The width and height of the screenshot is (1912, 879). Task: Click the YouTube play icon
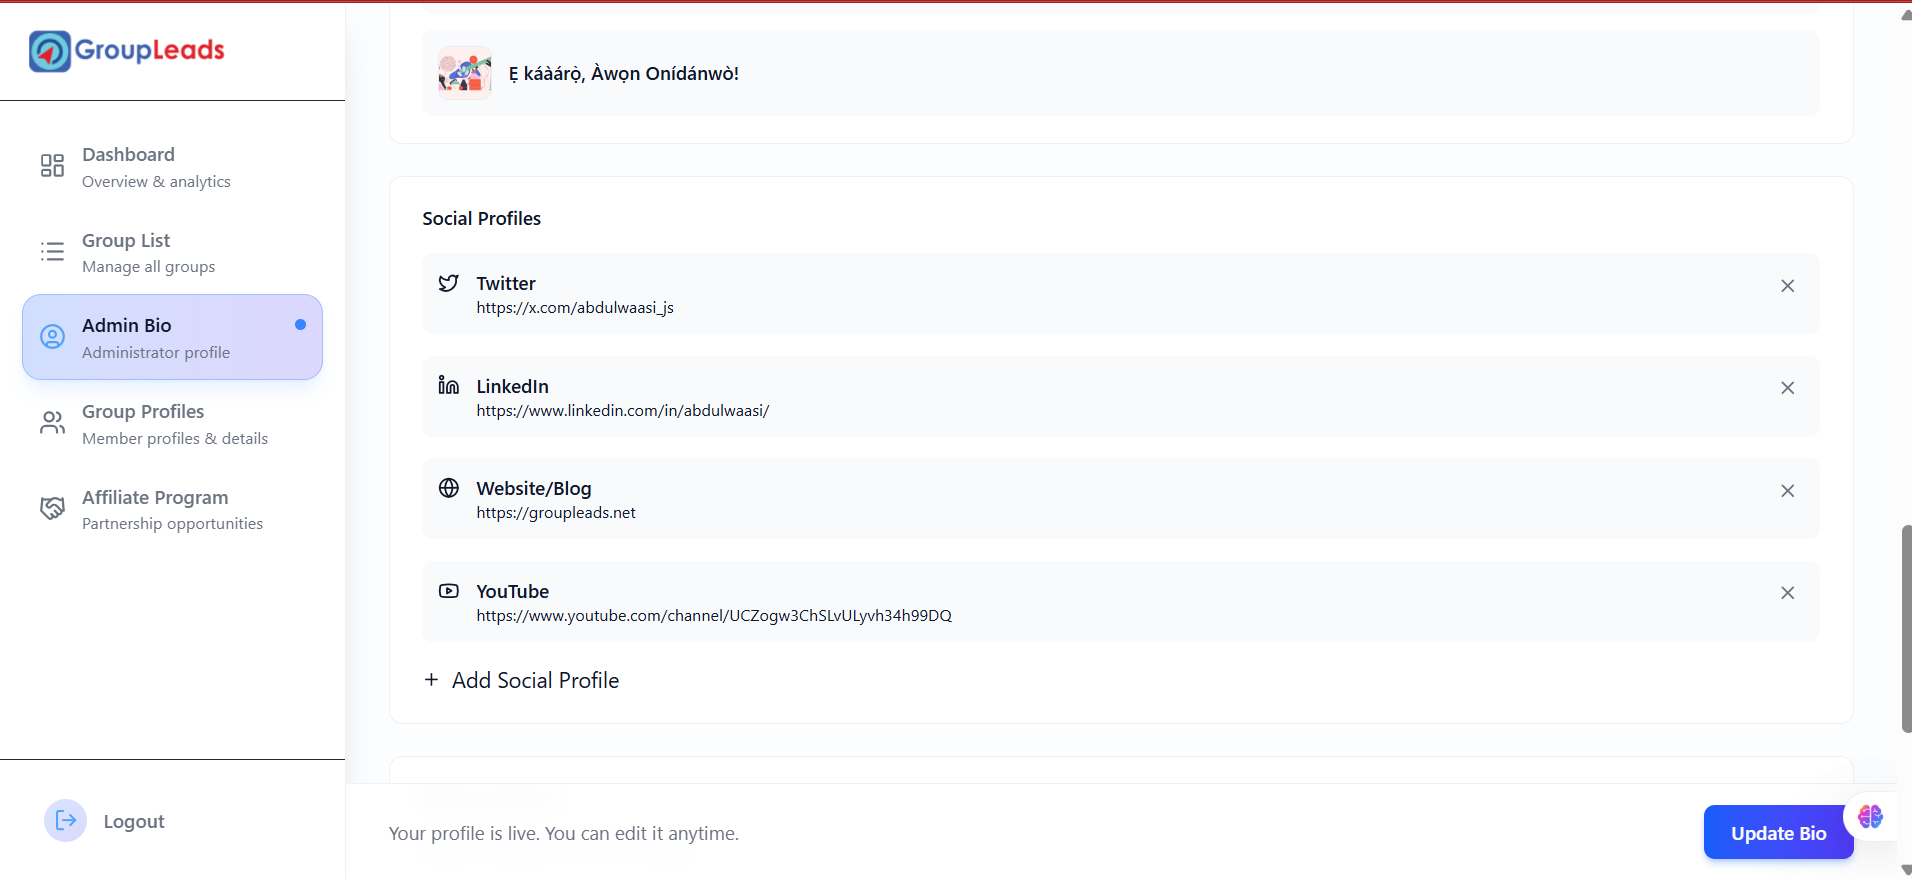(449, 591)
